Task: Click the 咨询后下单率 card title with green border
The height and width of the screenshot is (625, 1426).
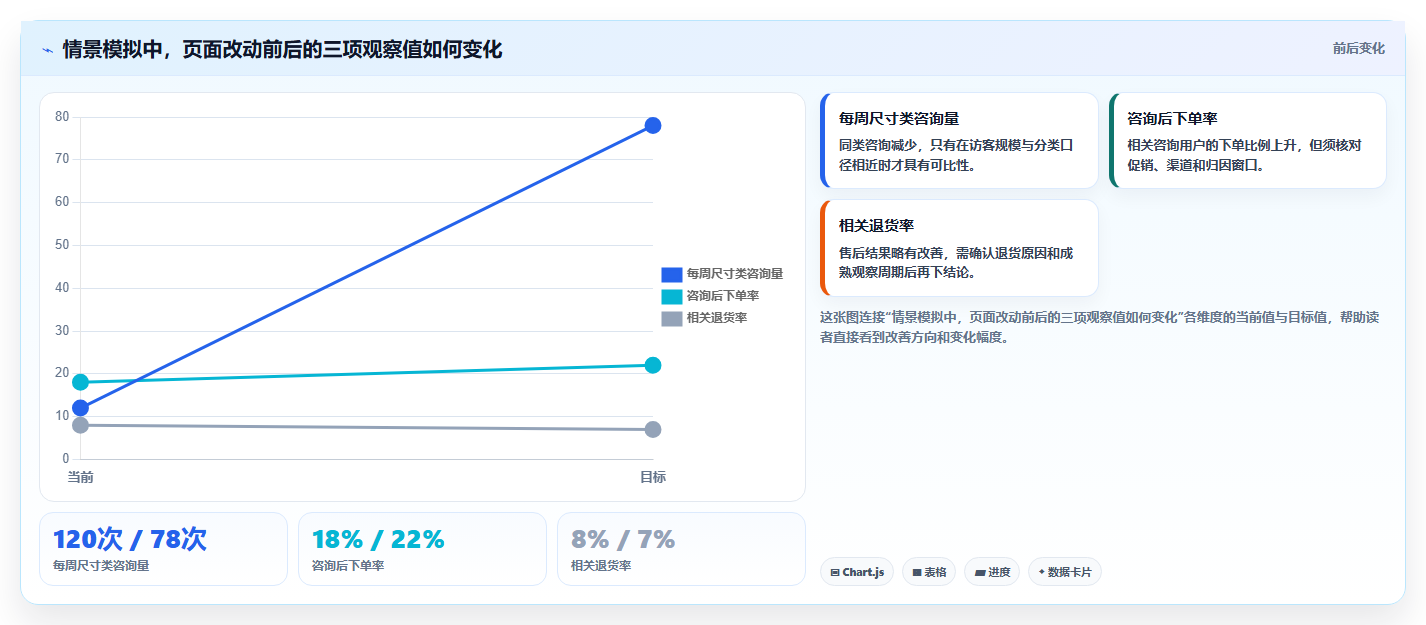Action: [x=1172, y=118]
